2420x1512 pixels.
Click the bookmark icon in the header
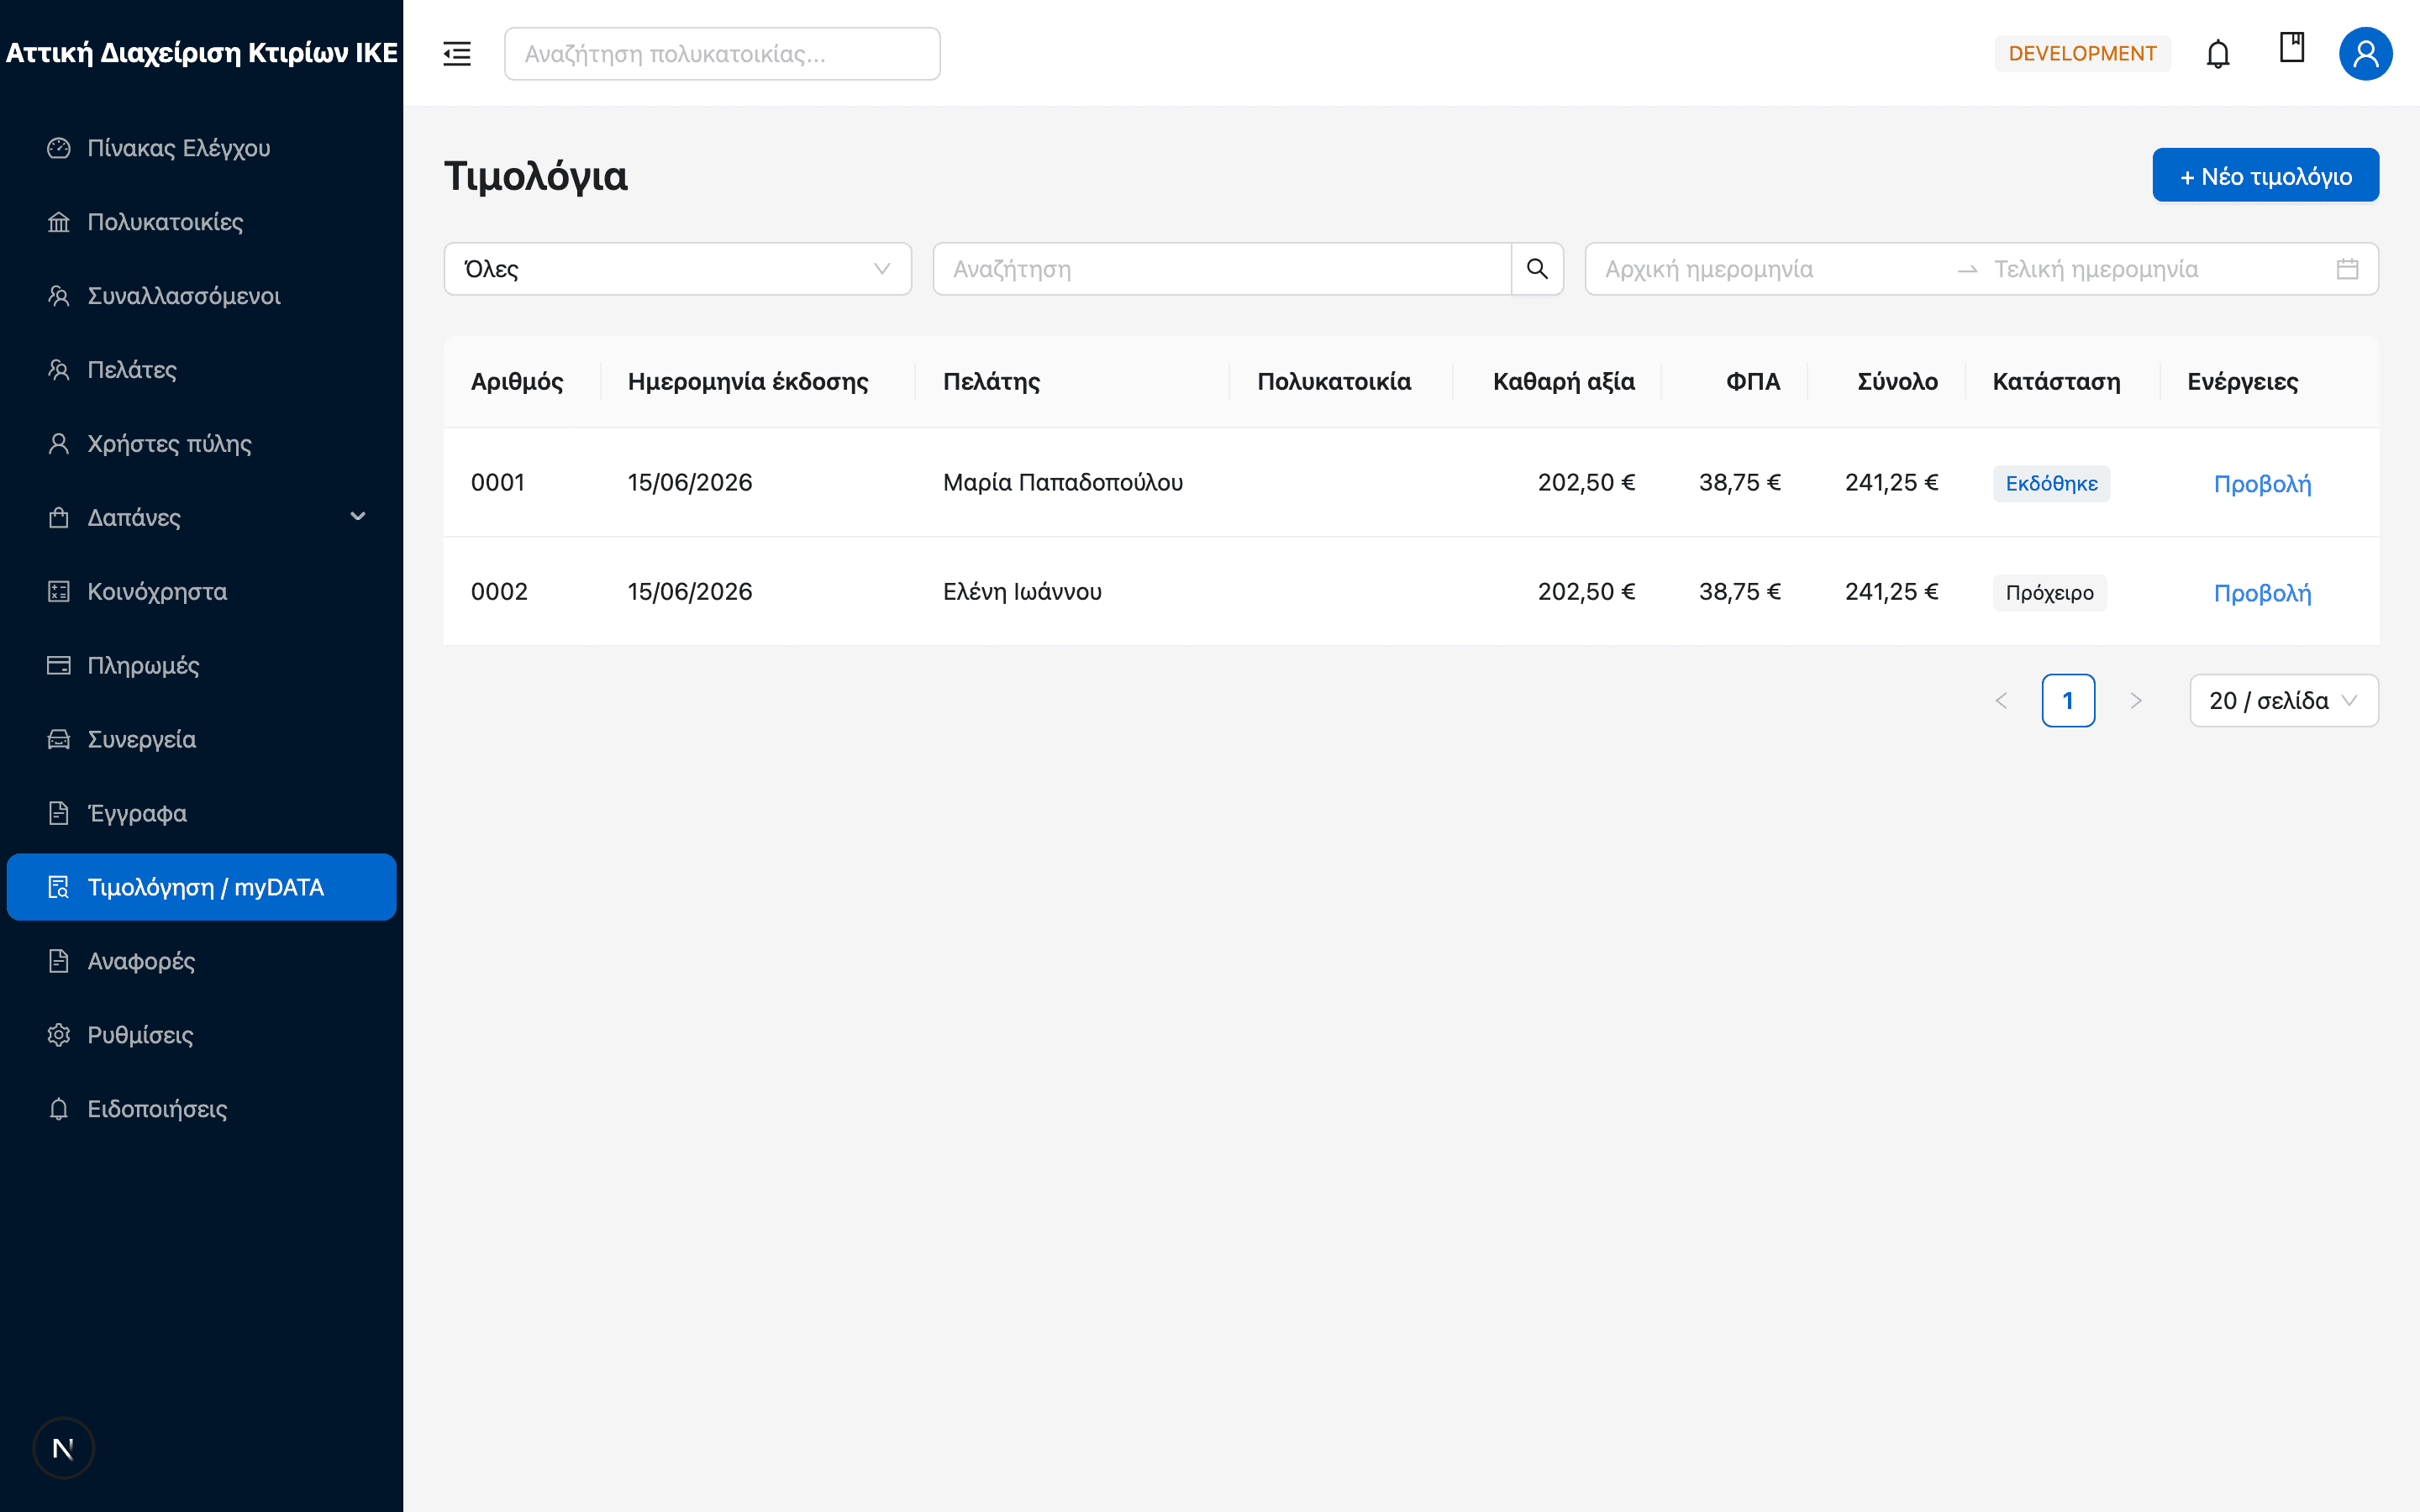2292,48
